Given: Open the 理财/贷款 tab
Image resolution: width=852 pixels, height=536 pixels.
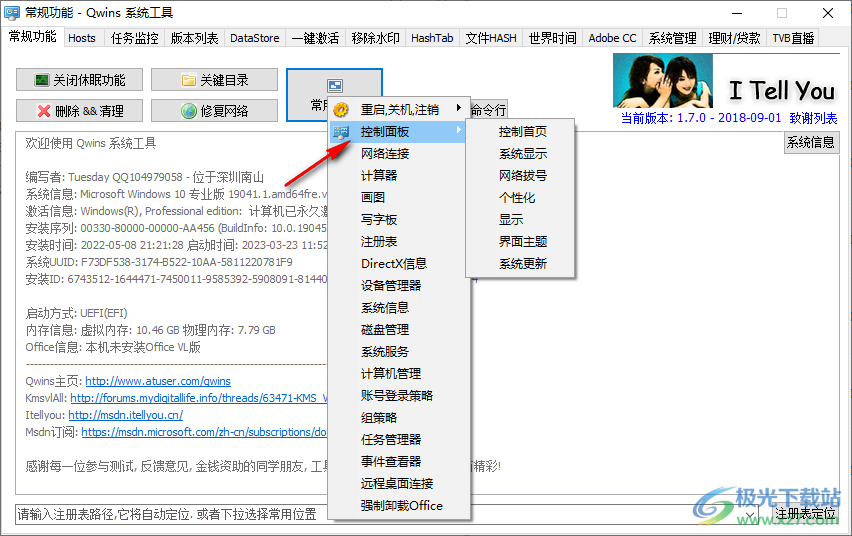Looking at the screenshot, I should pyautogui.click(x=734, y=38).
